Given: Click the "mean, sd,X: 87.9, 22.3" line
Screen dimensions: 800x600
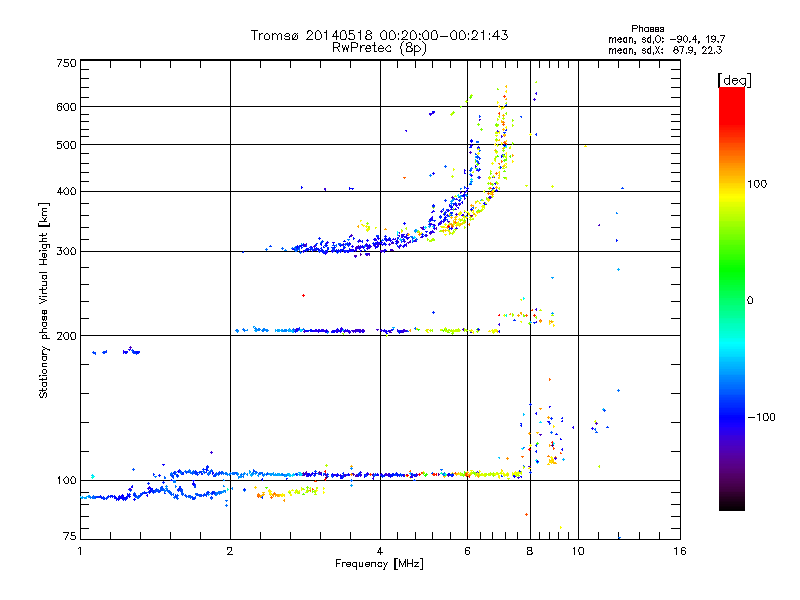Looking at the screenshot, I should [665, 50].
